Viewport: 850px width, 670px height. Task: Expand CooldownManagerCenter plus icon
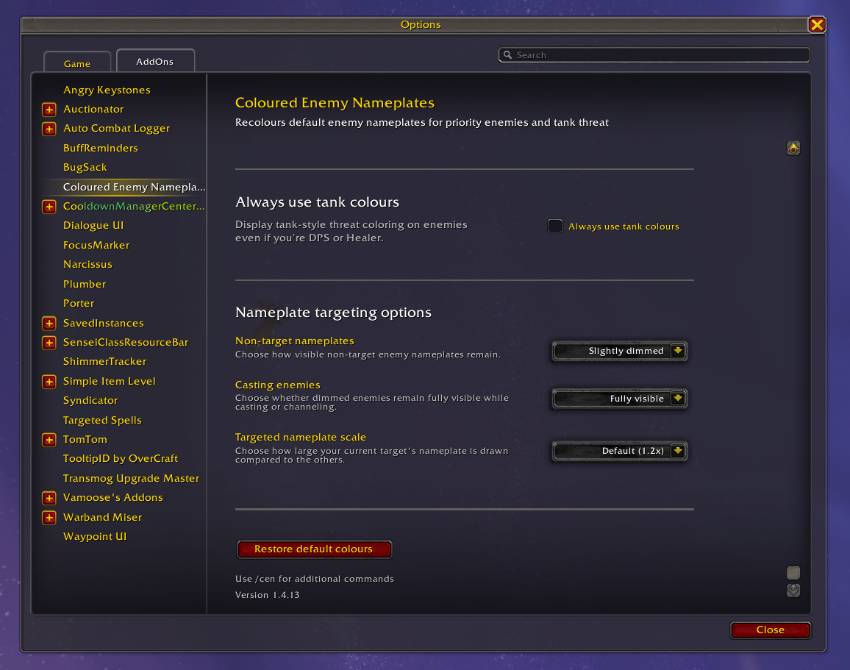(x=49, y=207)
